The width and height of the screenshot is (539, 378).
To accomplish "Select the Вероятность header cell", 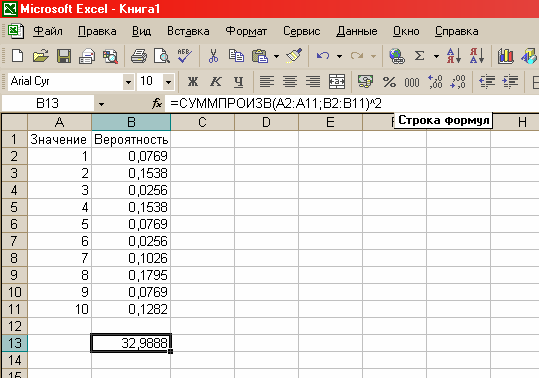I will tap(131, 139).
